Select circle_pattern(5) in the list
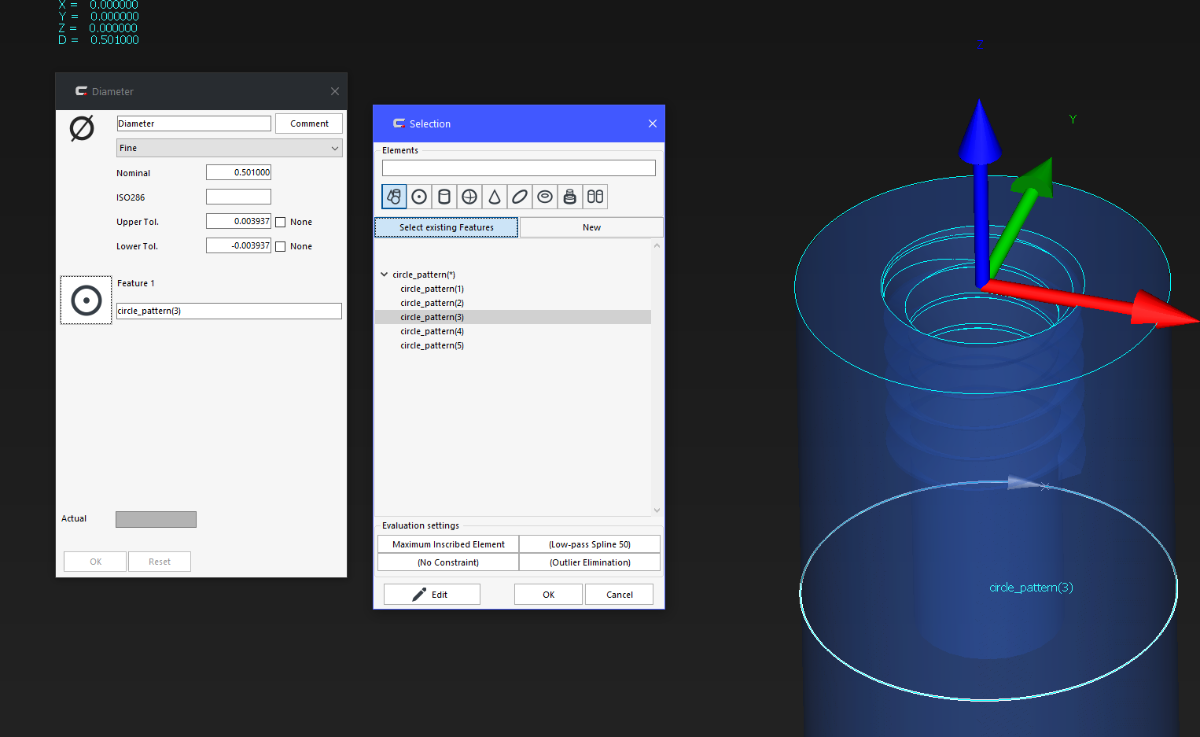1200x737 pixels. pyautogui.click(x=432, y=345)
